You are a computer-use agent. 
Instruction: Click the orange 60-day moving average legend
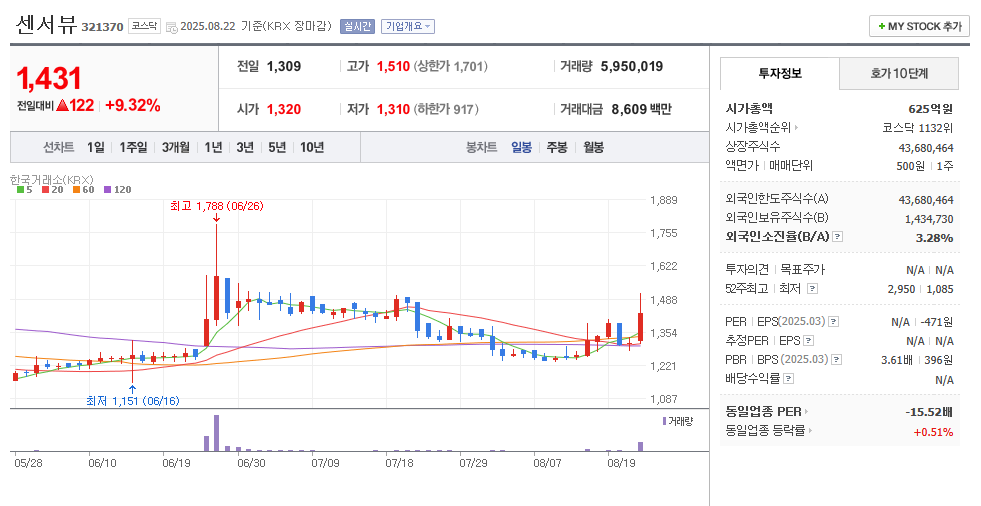coord(83,190)
